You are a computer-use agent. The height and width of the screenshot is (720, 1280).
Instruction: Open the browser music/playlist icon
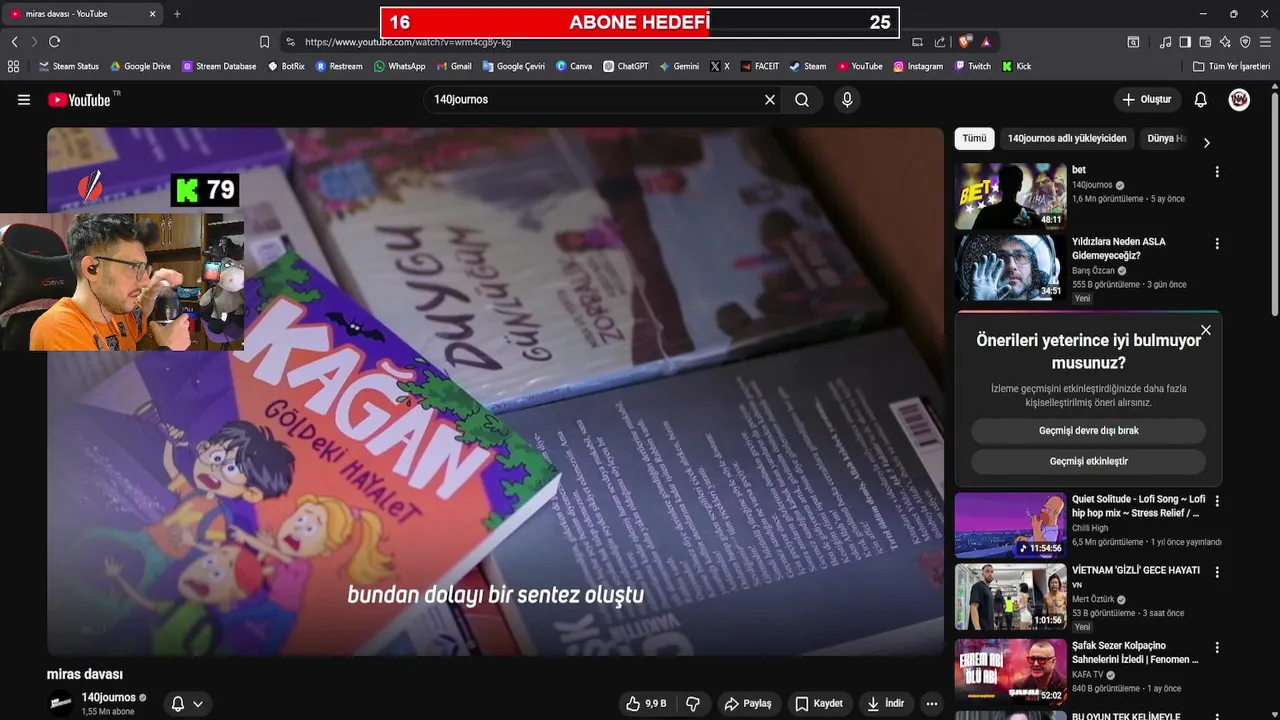1165,42
